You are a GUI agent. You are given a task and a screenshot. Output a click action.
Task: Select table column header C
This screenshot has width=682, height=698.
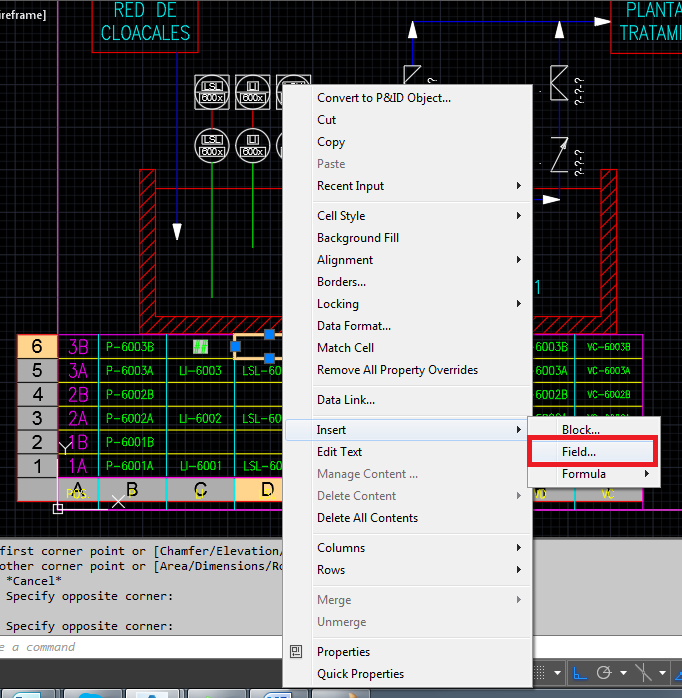click(x=200, y=490)
